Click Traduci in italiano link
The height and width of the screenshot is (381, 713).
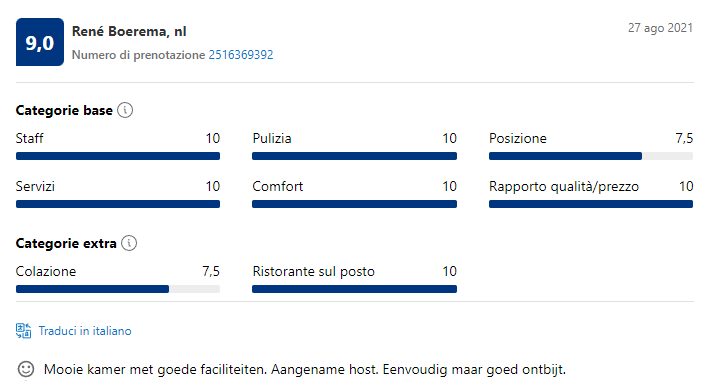point(85,331)
